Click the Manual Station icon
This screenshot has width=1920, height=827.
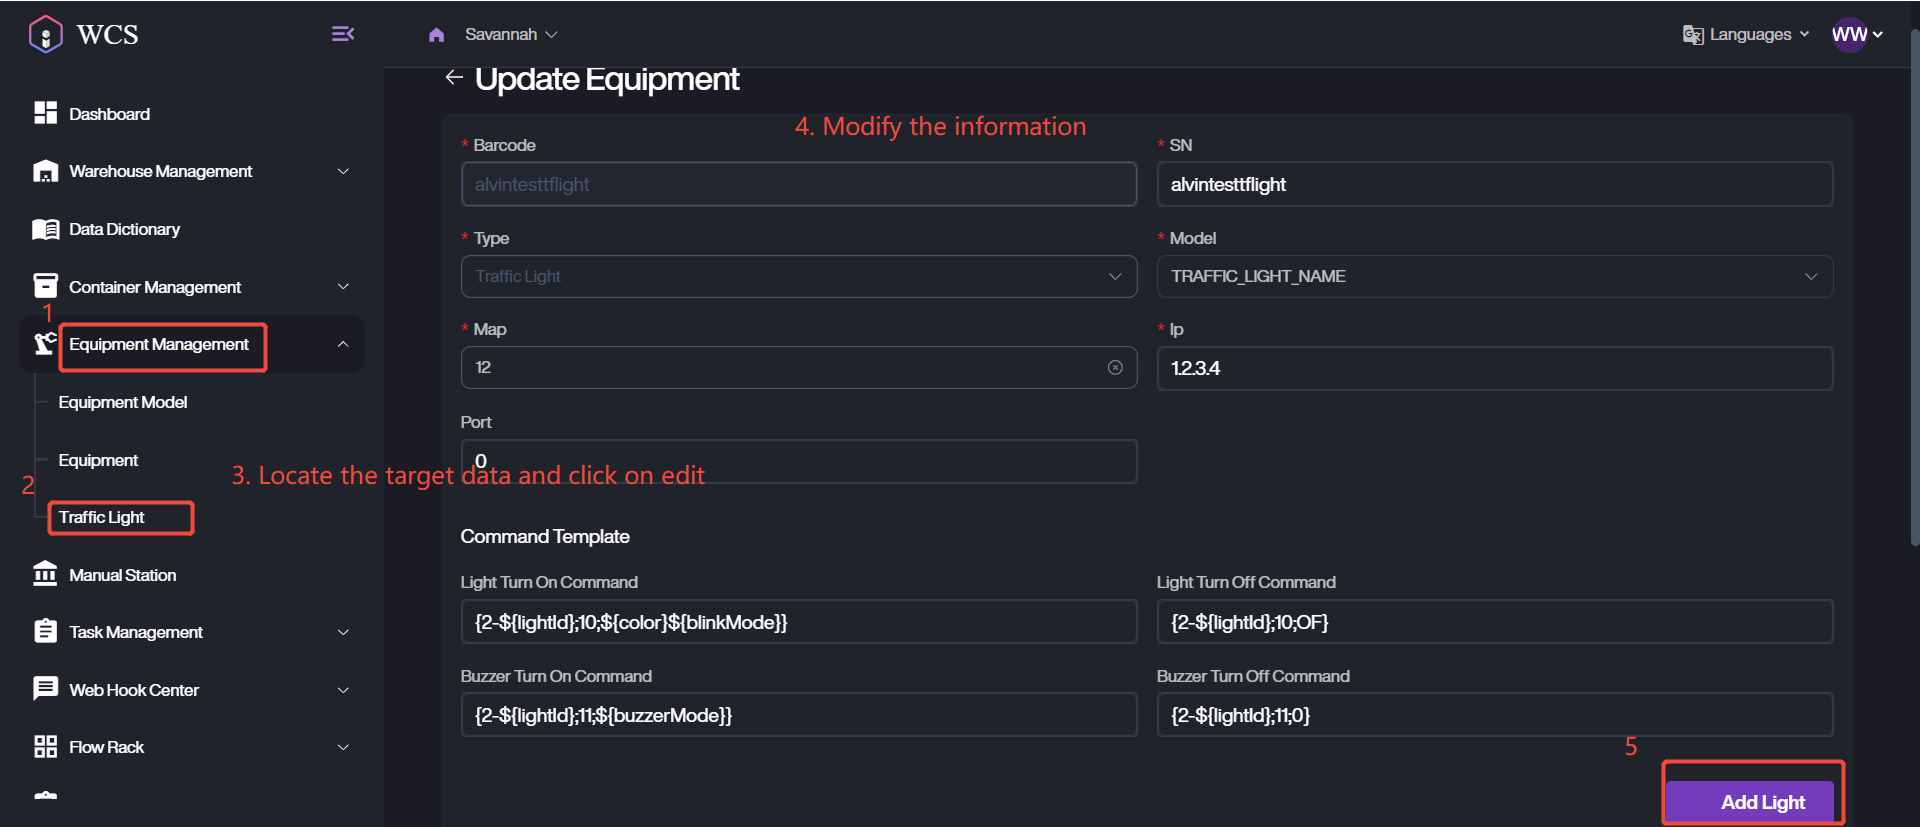pos(45,574)
